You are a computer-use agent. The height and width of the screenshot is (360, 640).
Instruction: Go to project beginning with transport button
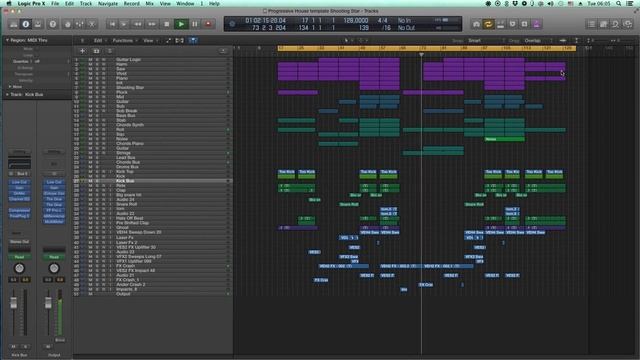112,24
